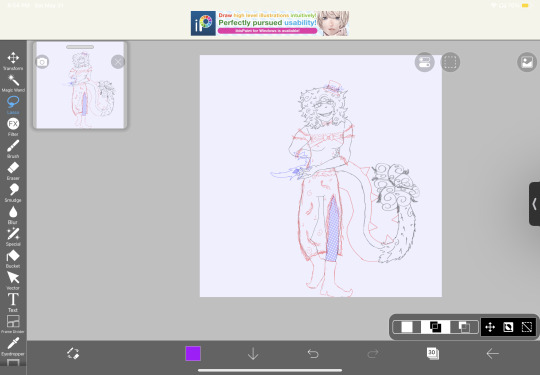Select the Text tool
This screenshot has height=375, width=540.
[13, 303]
